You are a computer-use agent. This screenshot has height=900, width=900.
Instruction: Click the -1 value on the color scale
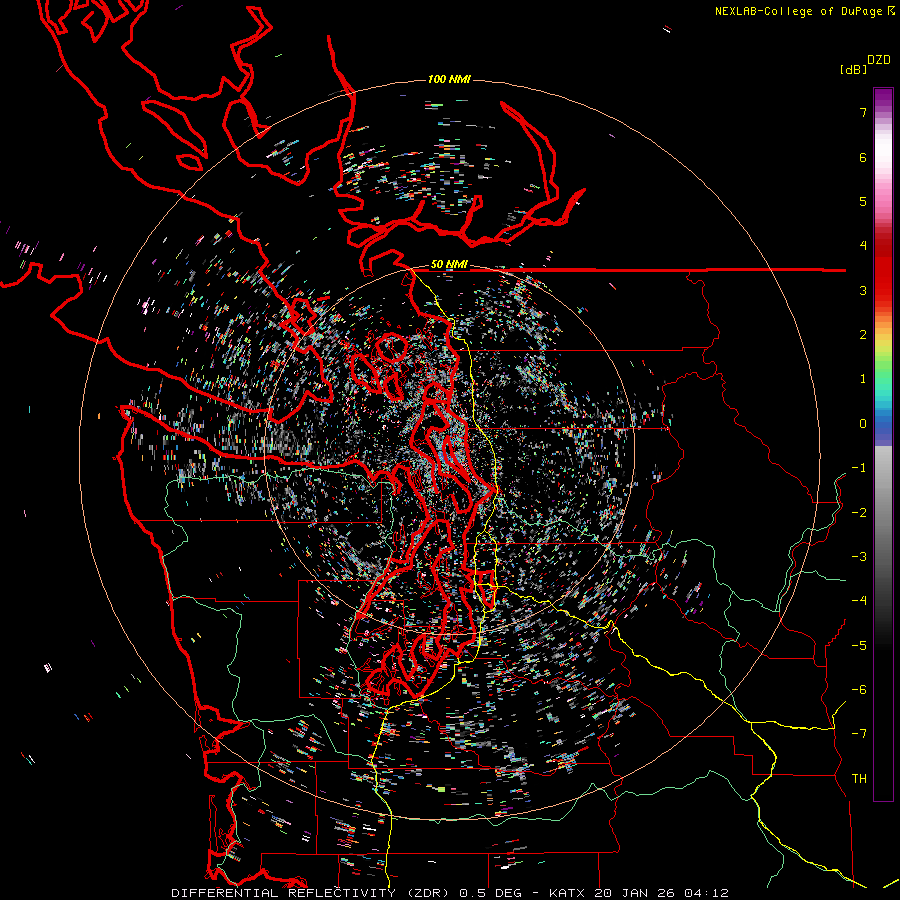[859, 468]
